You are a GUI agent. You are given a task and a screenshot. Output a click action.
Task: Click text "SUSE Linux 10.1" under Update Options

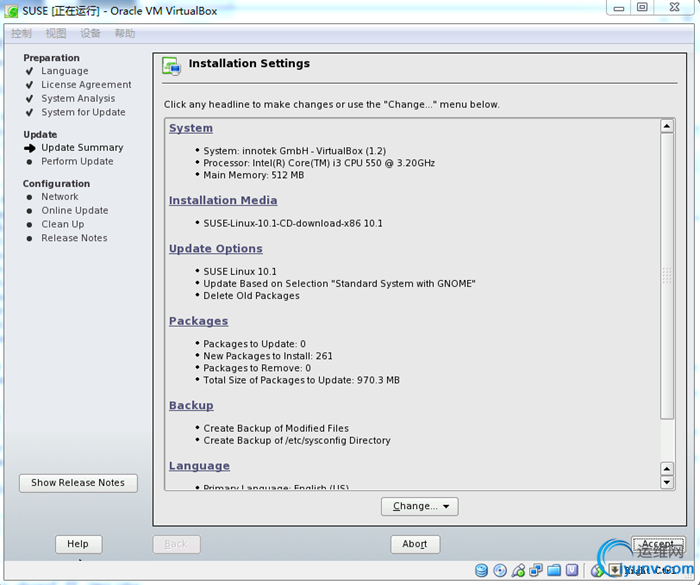coord(240,272)
